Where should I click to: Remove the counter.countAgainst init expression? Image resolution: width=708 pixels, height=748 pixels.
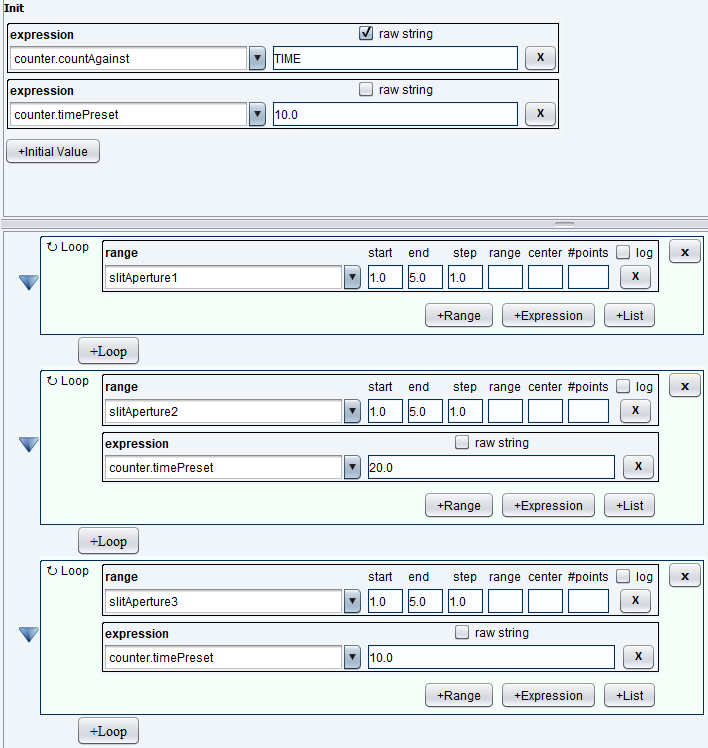tap(540, 58)
